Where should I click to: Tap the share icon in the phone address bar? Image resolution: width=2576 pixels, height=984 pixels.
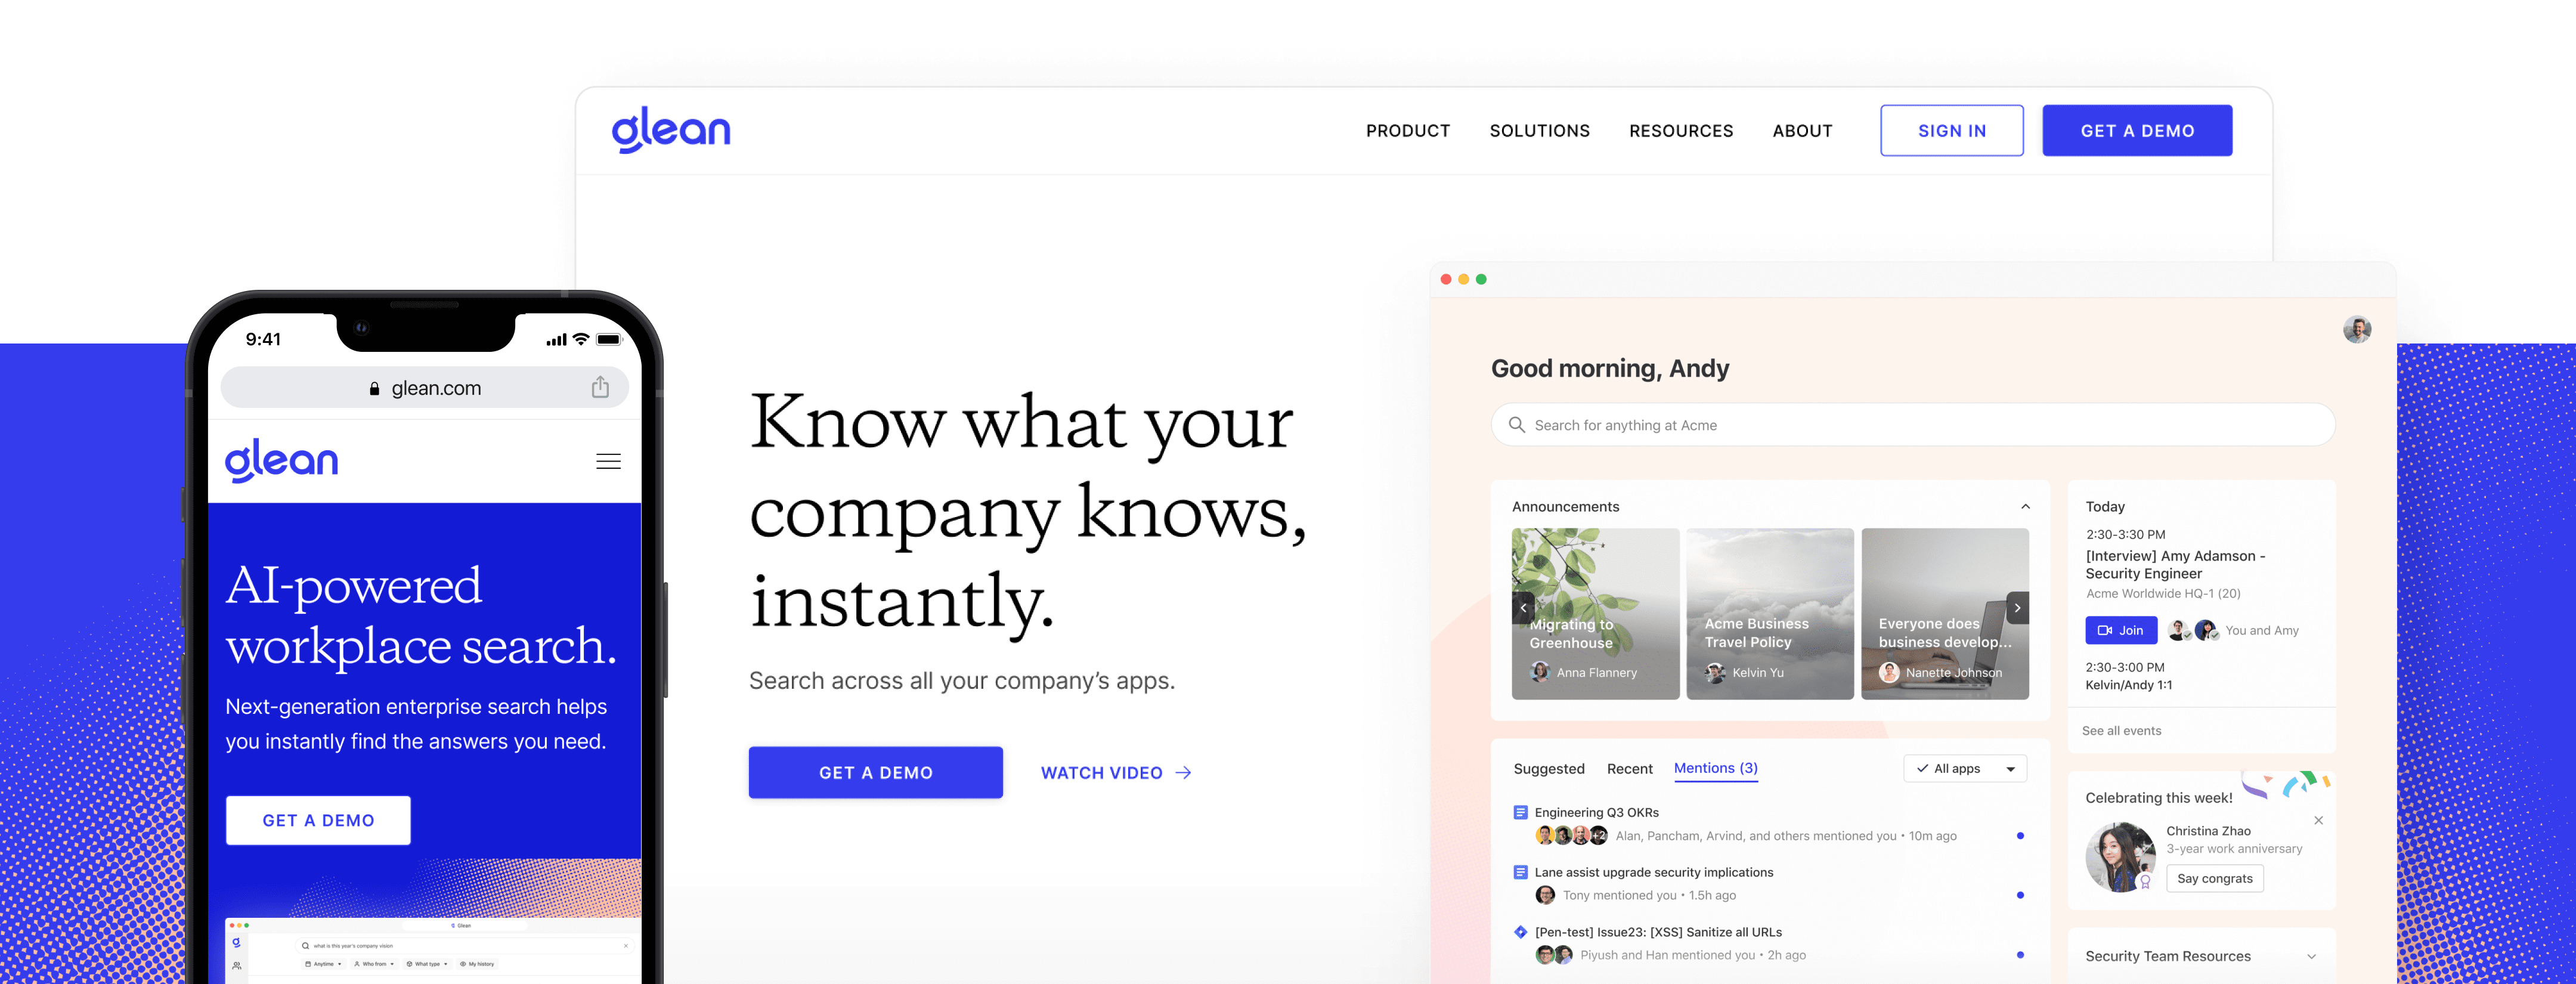(x=600, y=388)
